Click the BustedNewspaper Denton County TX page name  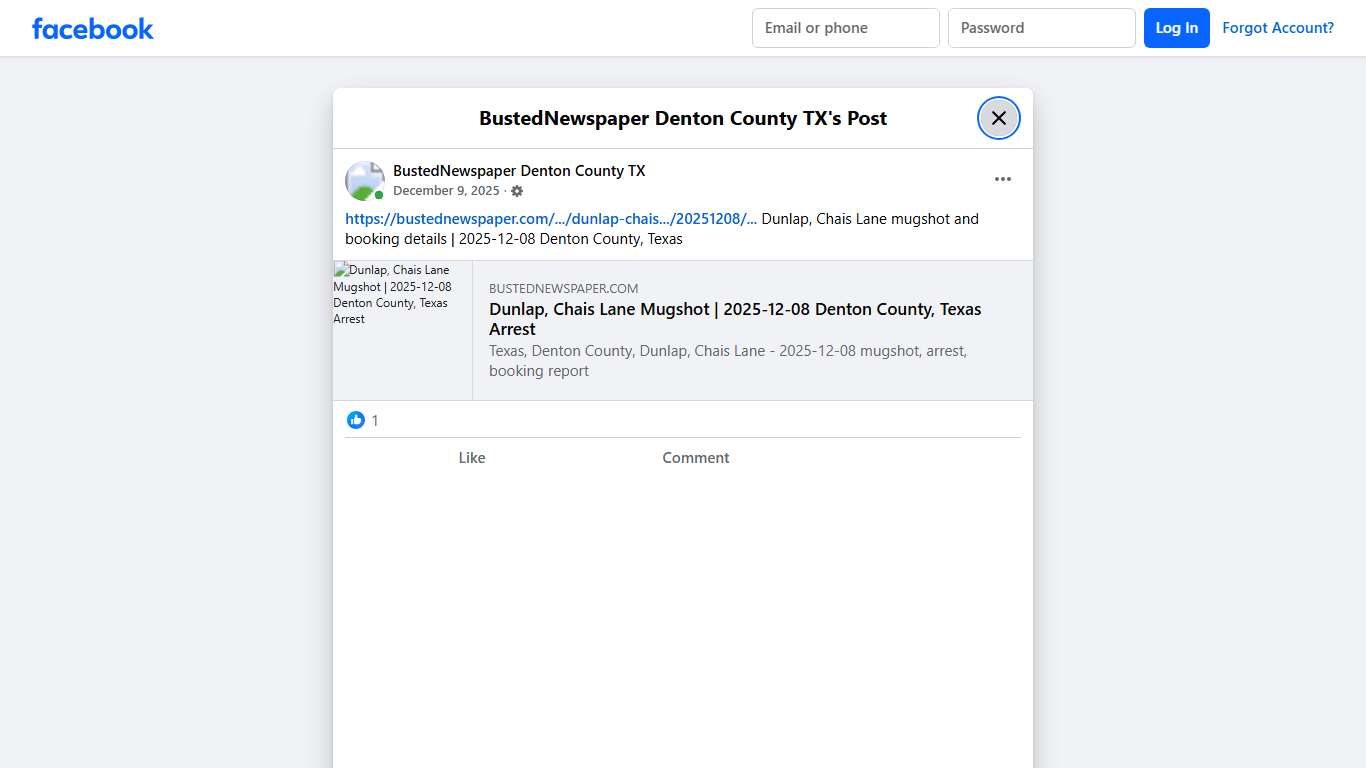pyautogui.click(x=518, y=170)
